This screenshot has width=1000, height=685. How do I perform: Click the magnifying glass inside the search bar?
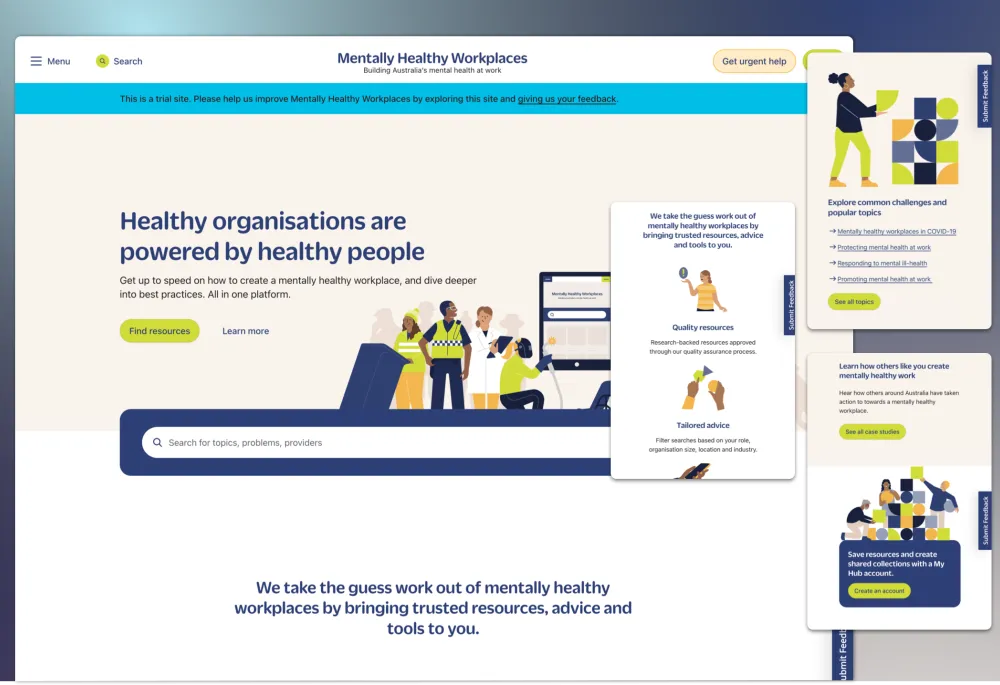(157, 441)
